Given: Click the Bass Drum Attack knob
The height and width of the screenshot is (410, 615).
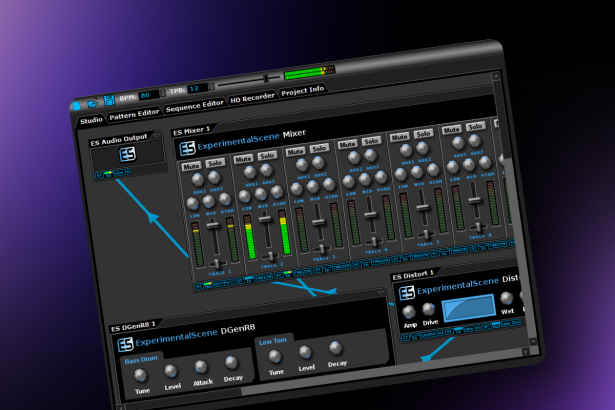Looking at the screenshot, I should pos(201,367).
